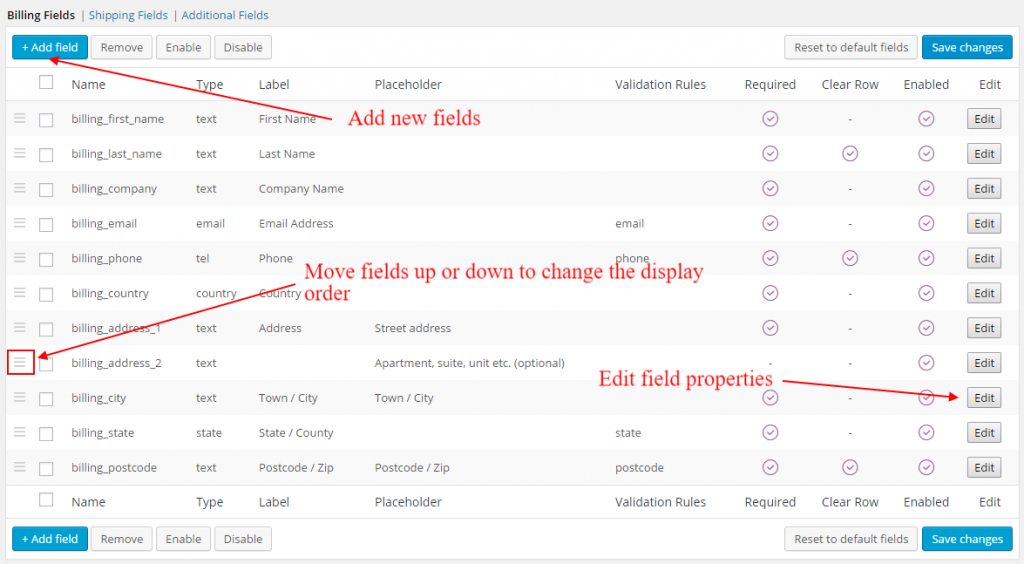Click Enabled checkmark icon for billing_first_name
1024x564 pixels.
pyautogui.click(x=926, y=119)
